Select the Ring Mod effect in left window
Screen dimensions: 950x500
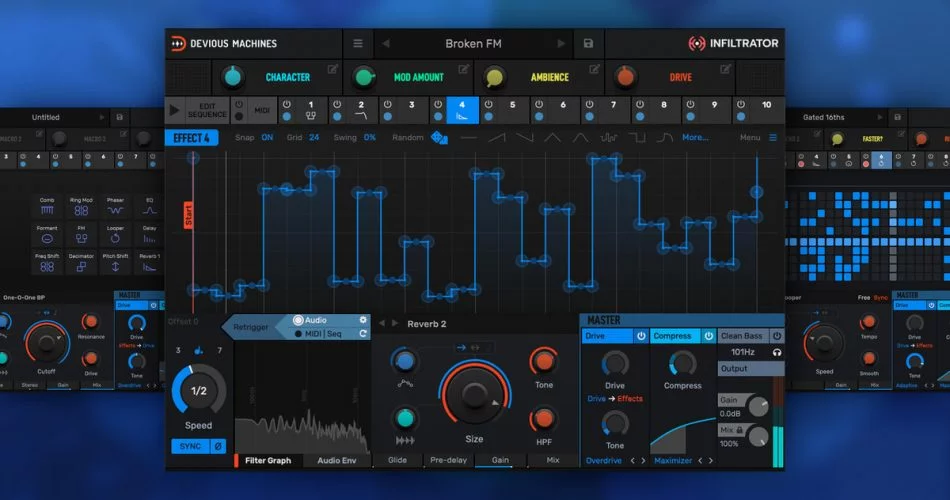[x=81, y=207]
